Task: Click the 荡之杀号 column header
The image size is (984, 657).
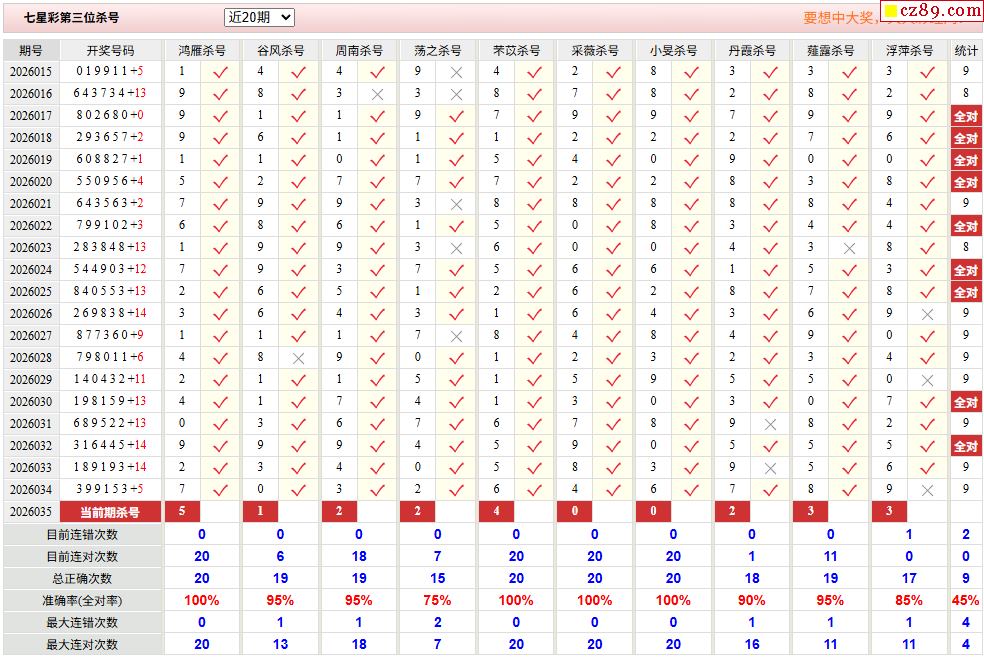Action: pyautogui.click(x=437, y=50)
